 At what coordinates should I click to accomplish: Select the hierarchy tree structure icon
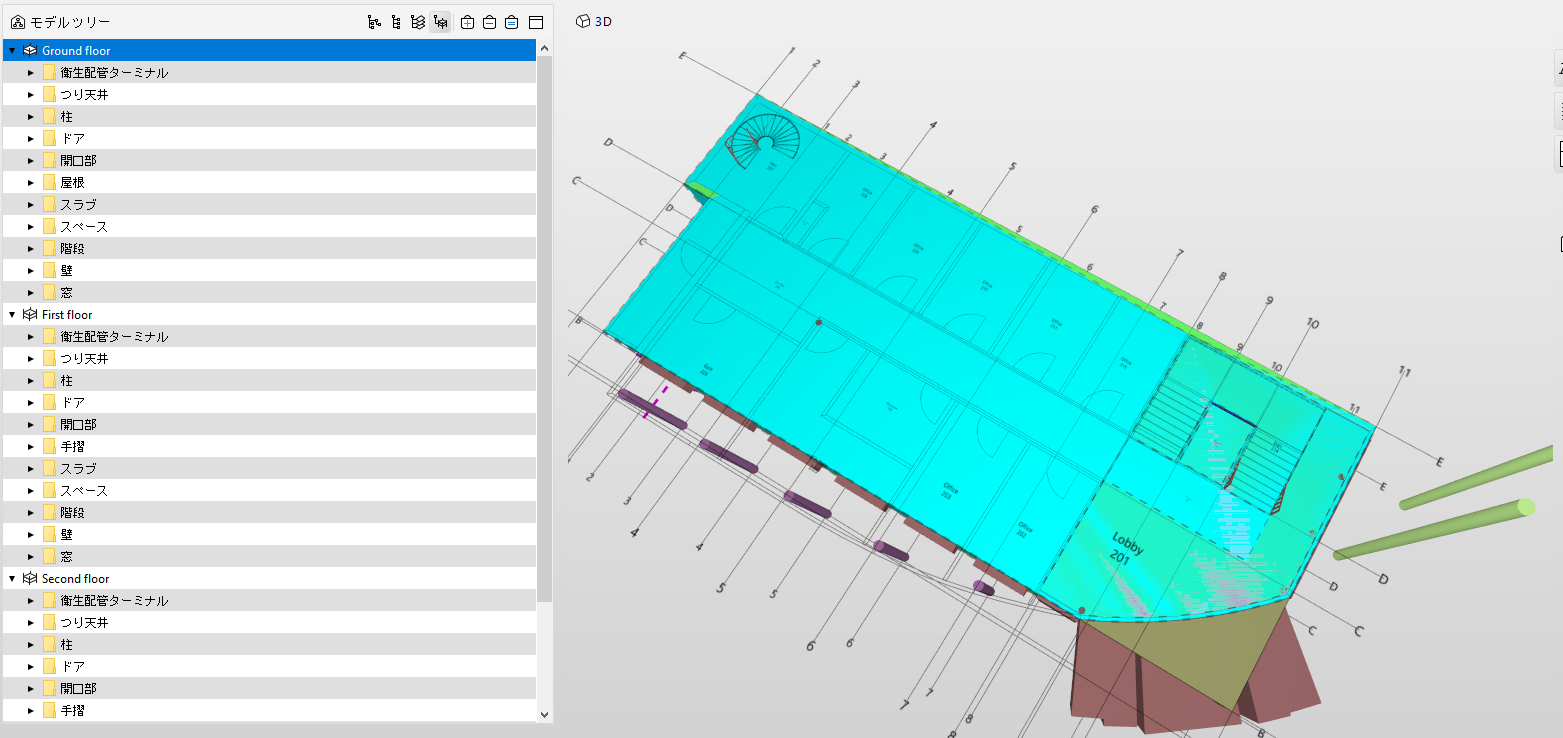(374, 22)
